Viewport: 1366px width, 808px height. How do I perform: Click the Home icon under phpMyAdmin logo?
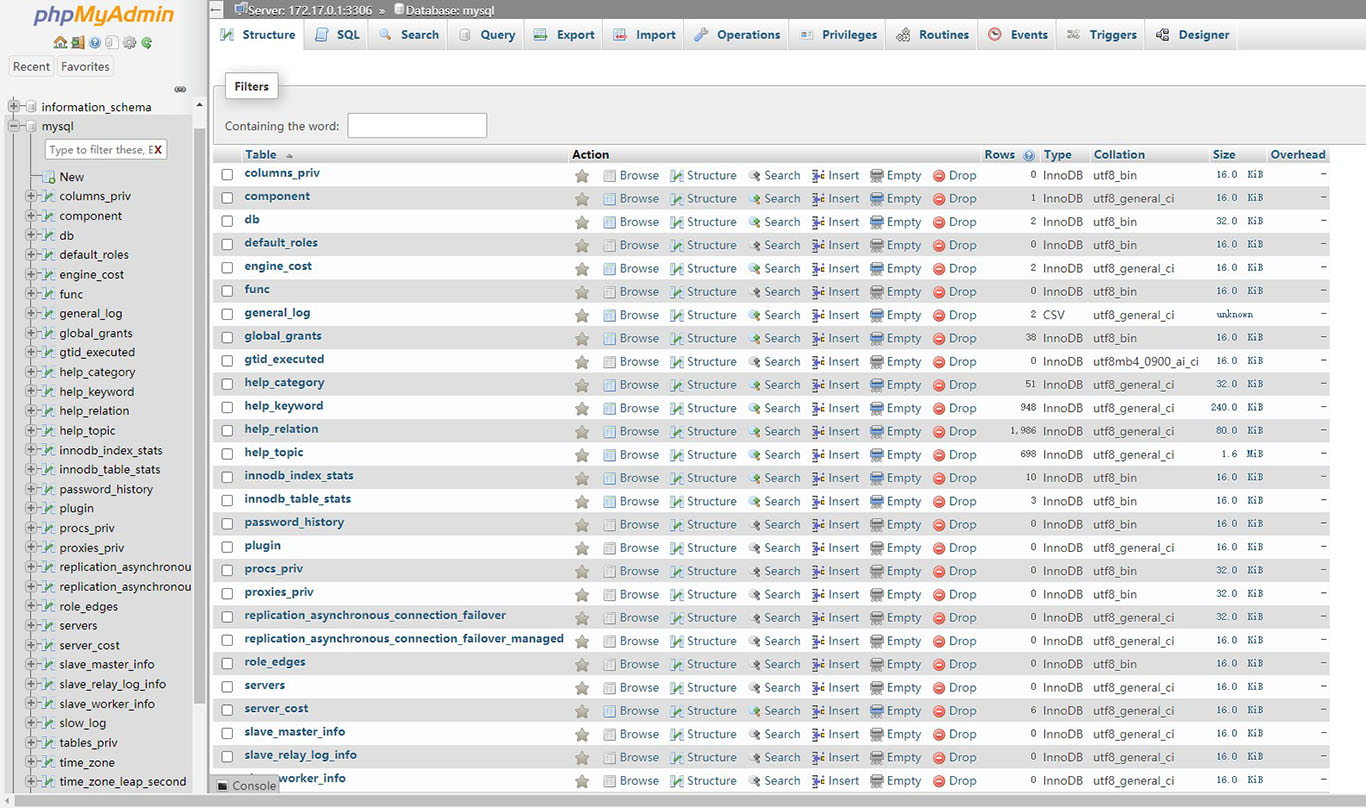coord(60,43)
